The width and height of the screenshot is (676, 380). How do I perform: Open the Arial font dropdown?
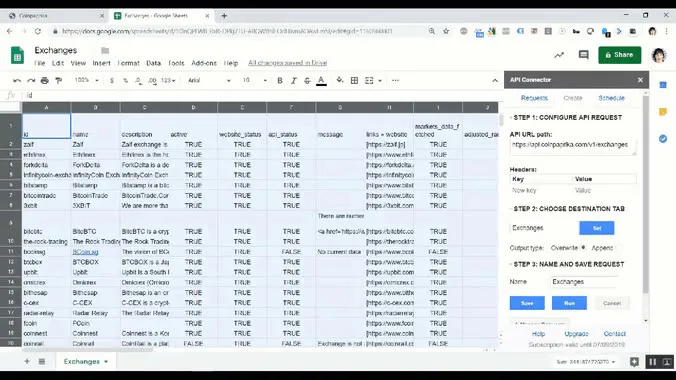pos(210,81)
